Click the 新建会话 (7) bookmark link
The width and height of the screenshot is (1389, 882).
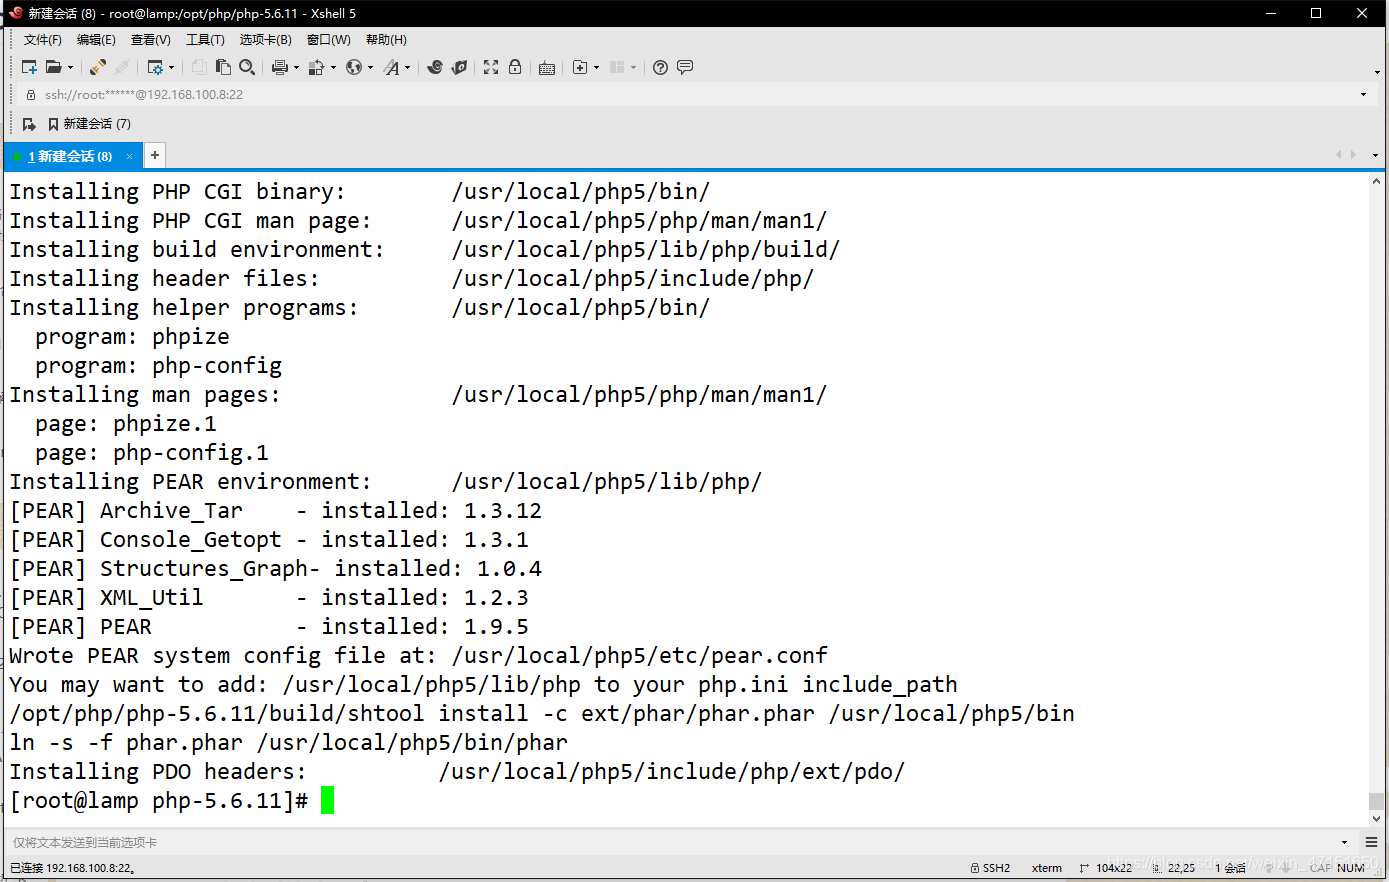click(90, 124)
